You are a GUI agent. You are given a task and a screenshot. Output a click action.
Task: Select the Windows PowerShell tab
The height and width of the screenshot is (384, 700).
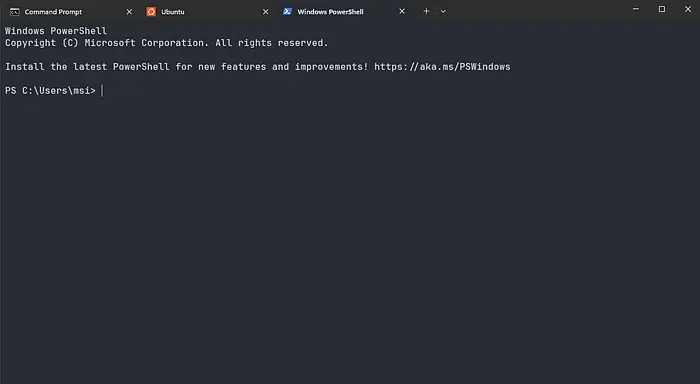click(x=343, y=12)
